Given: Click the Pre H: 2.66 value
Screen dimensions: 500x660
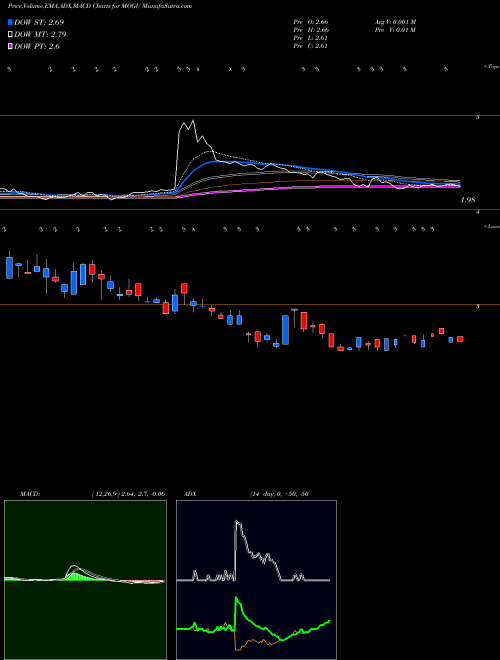Looking at the screenshot, I should point(311,30).
